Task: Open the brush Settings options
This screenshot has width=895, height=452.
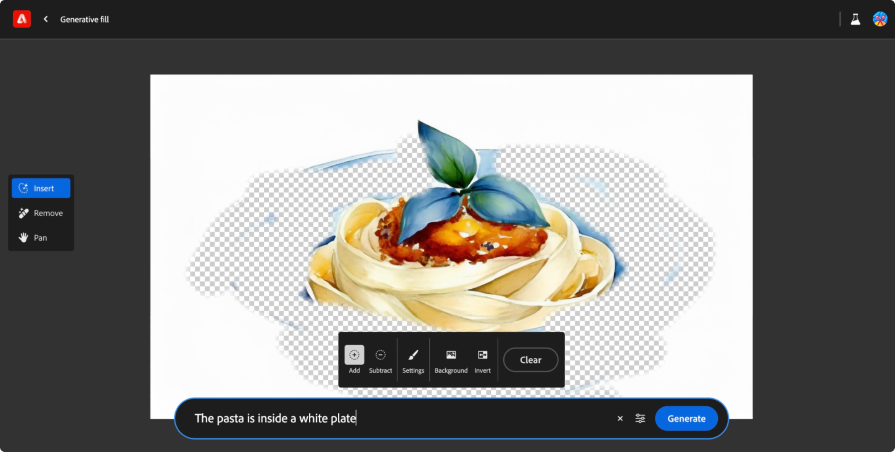Action: coord(413,360)
